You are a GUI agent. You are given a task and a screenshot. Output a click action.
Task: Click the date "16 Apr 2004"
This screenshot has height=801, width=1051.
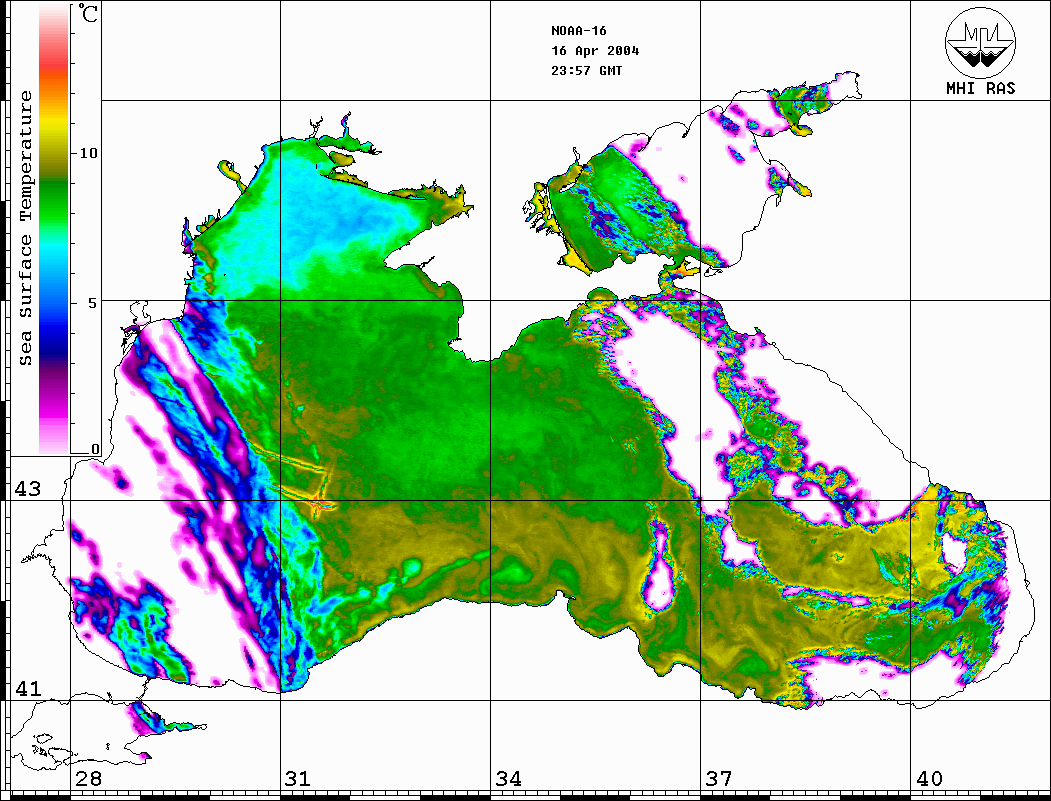(595, 51)
